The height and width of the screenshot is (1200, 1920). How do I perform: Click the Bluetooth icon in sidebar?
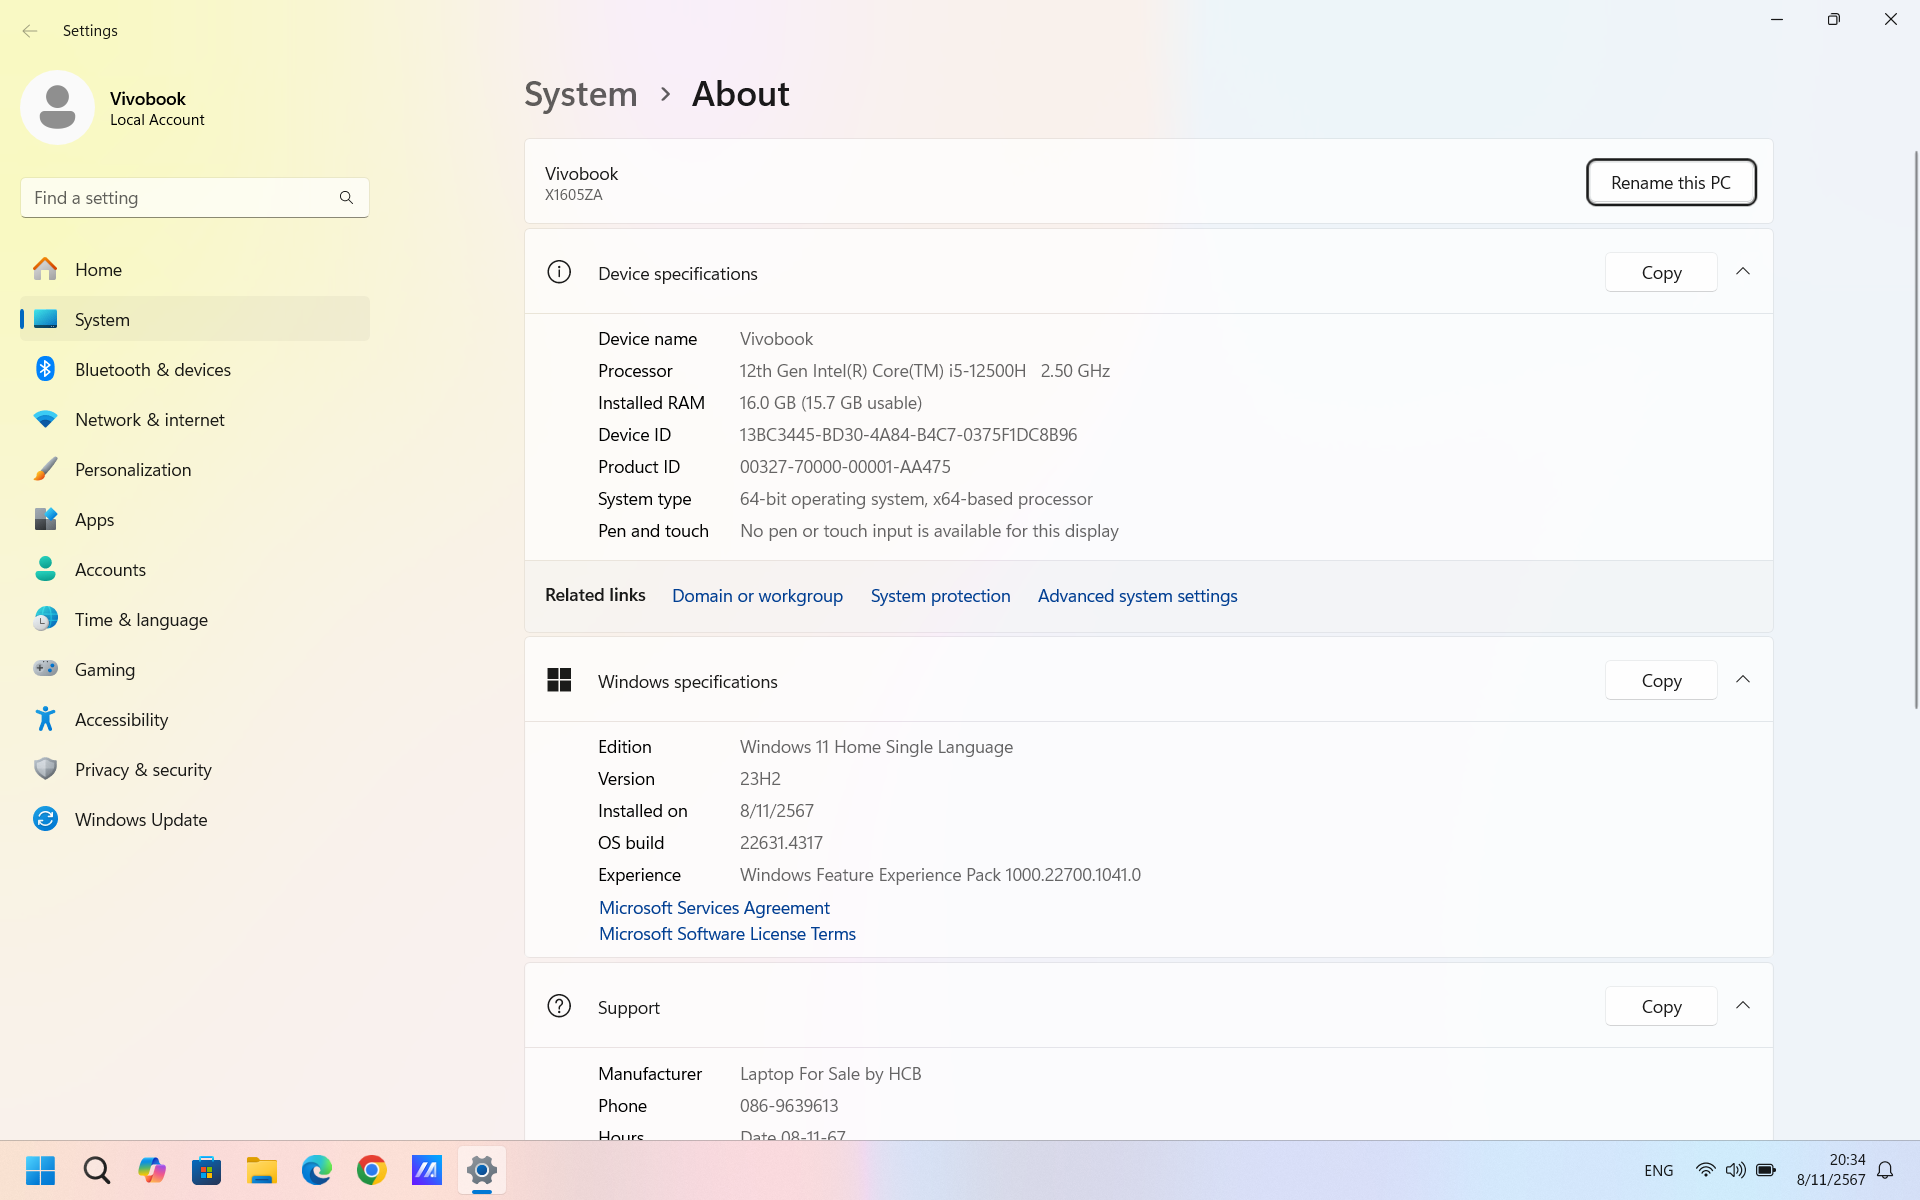[x=45, y=369]
